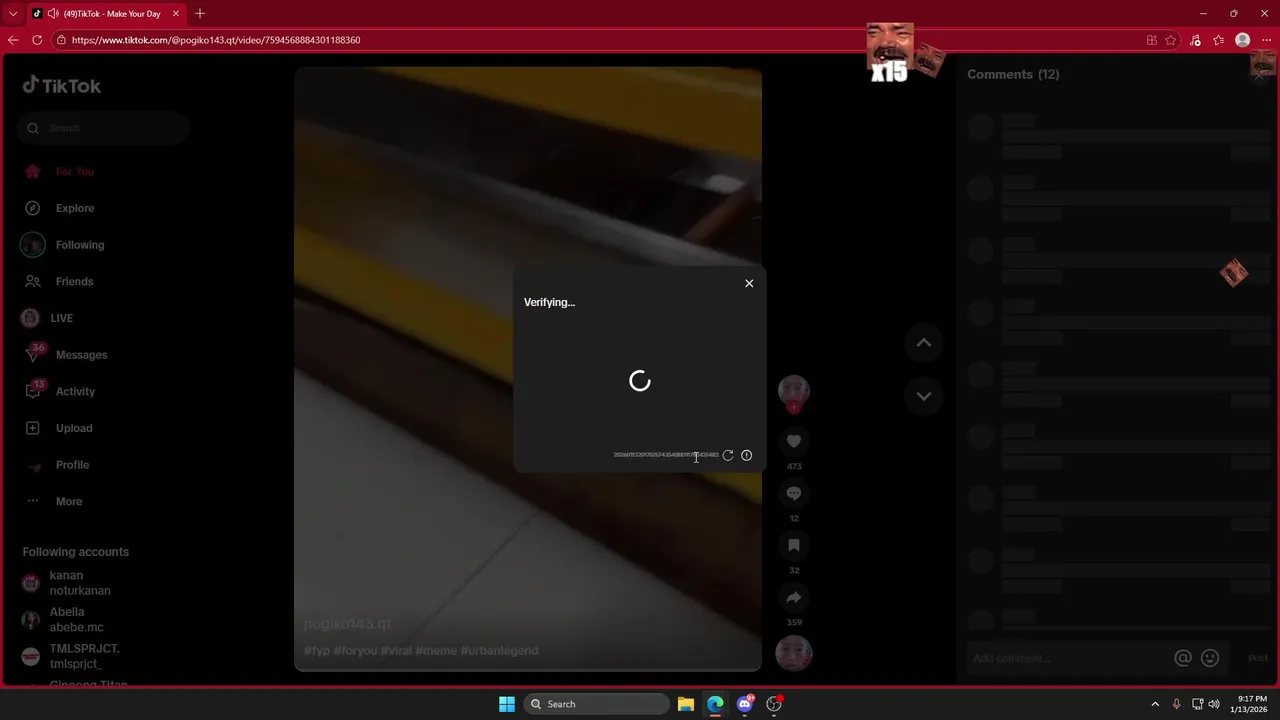This screenshot has height=720, width=1280.
Task: Close the TikTok browser tab
Action: click(x=176, y=14)
